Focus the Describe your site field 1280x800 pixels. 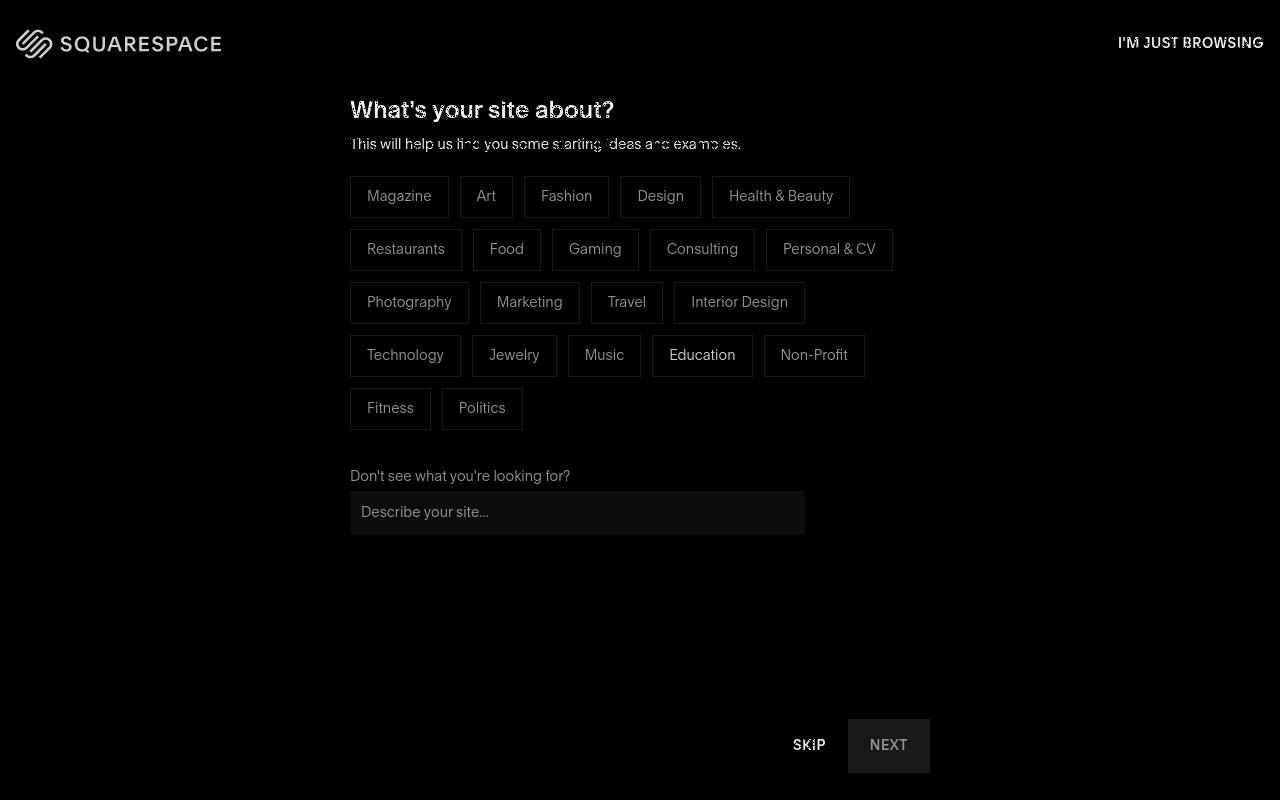click(577, 513)
